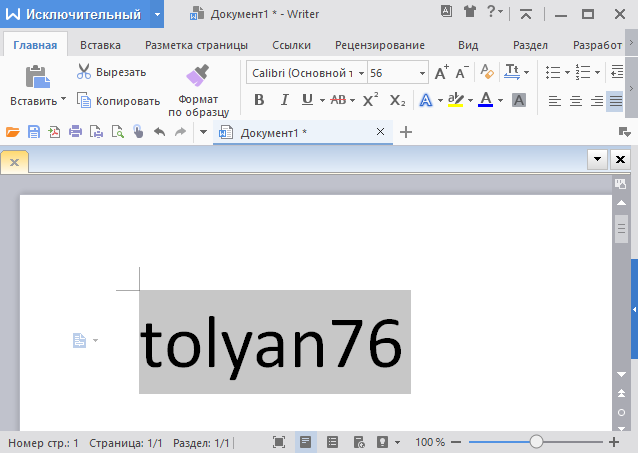Click the Вырезать cut button

111,72
